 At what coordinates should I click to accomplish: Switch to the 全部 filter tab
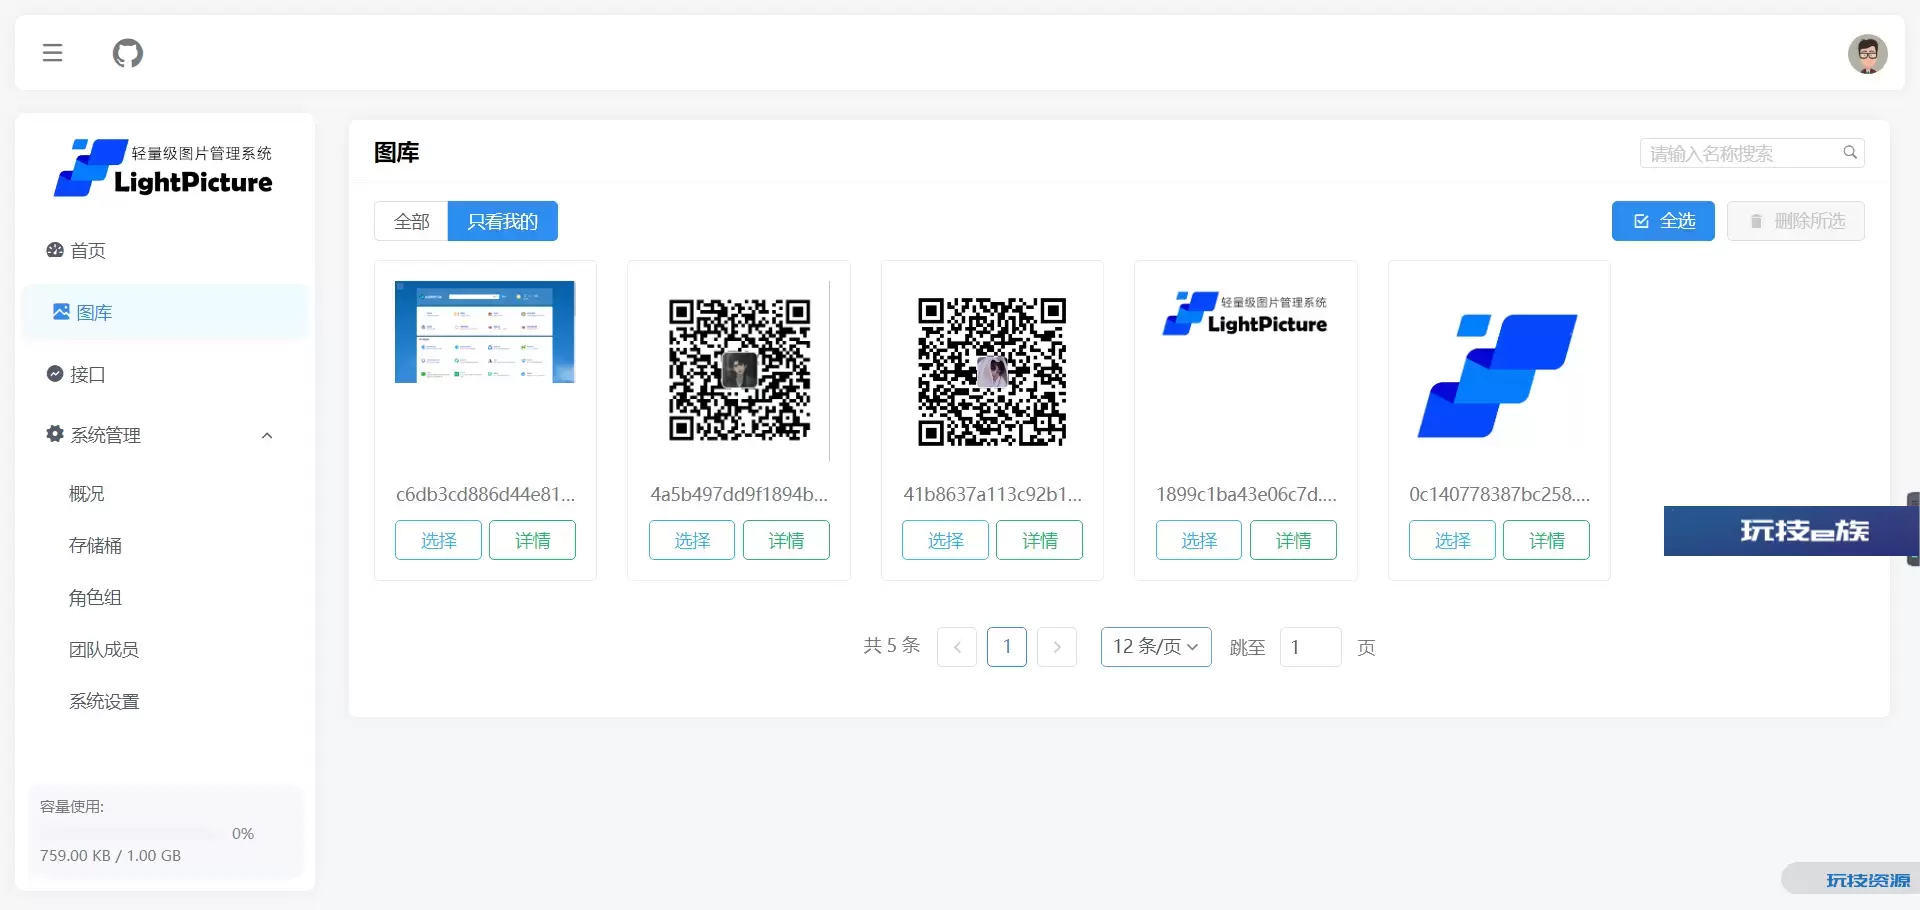tap(411, 221)
